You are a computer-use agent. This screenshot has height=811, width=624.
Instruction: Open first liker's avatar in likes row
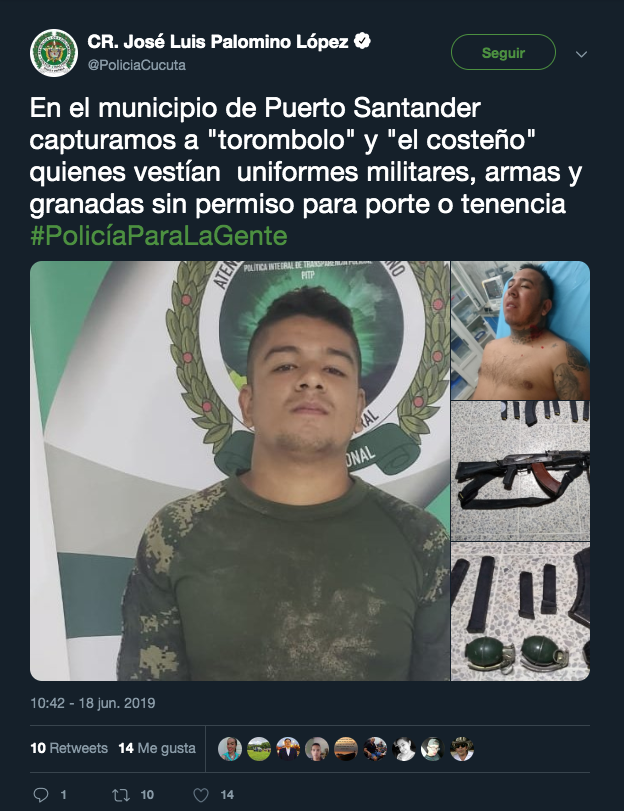230,748
